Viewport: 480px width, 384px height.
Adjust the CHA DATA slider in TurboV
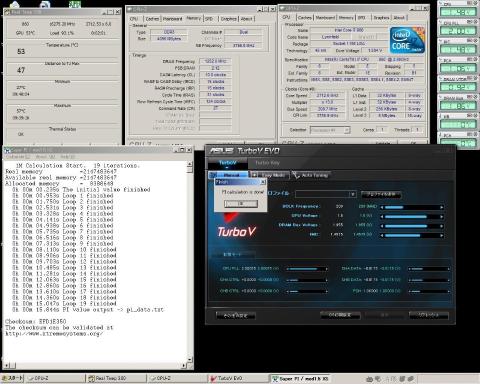click(429, 269)
